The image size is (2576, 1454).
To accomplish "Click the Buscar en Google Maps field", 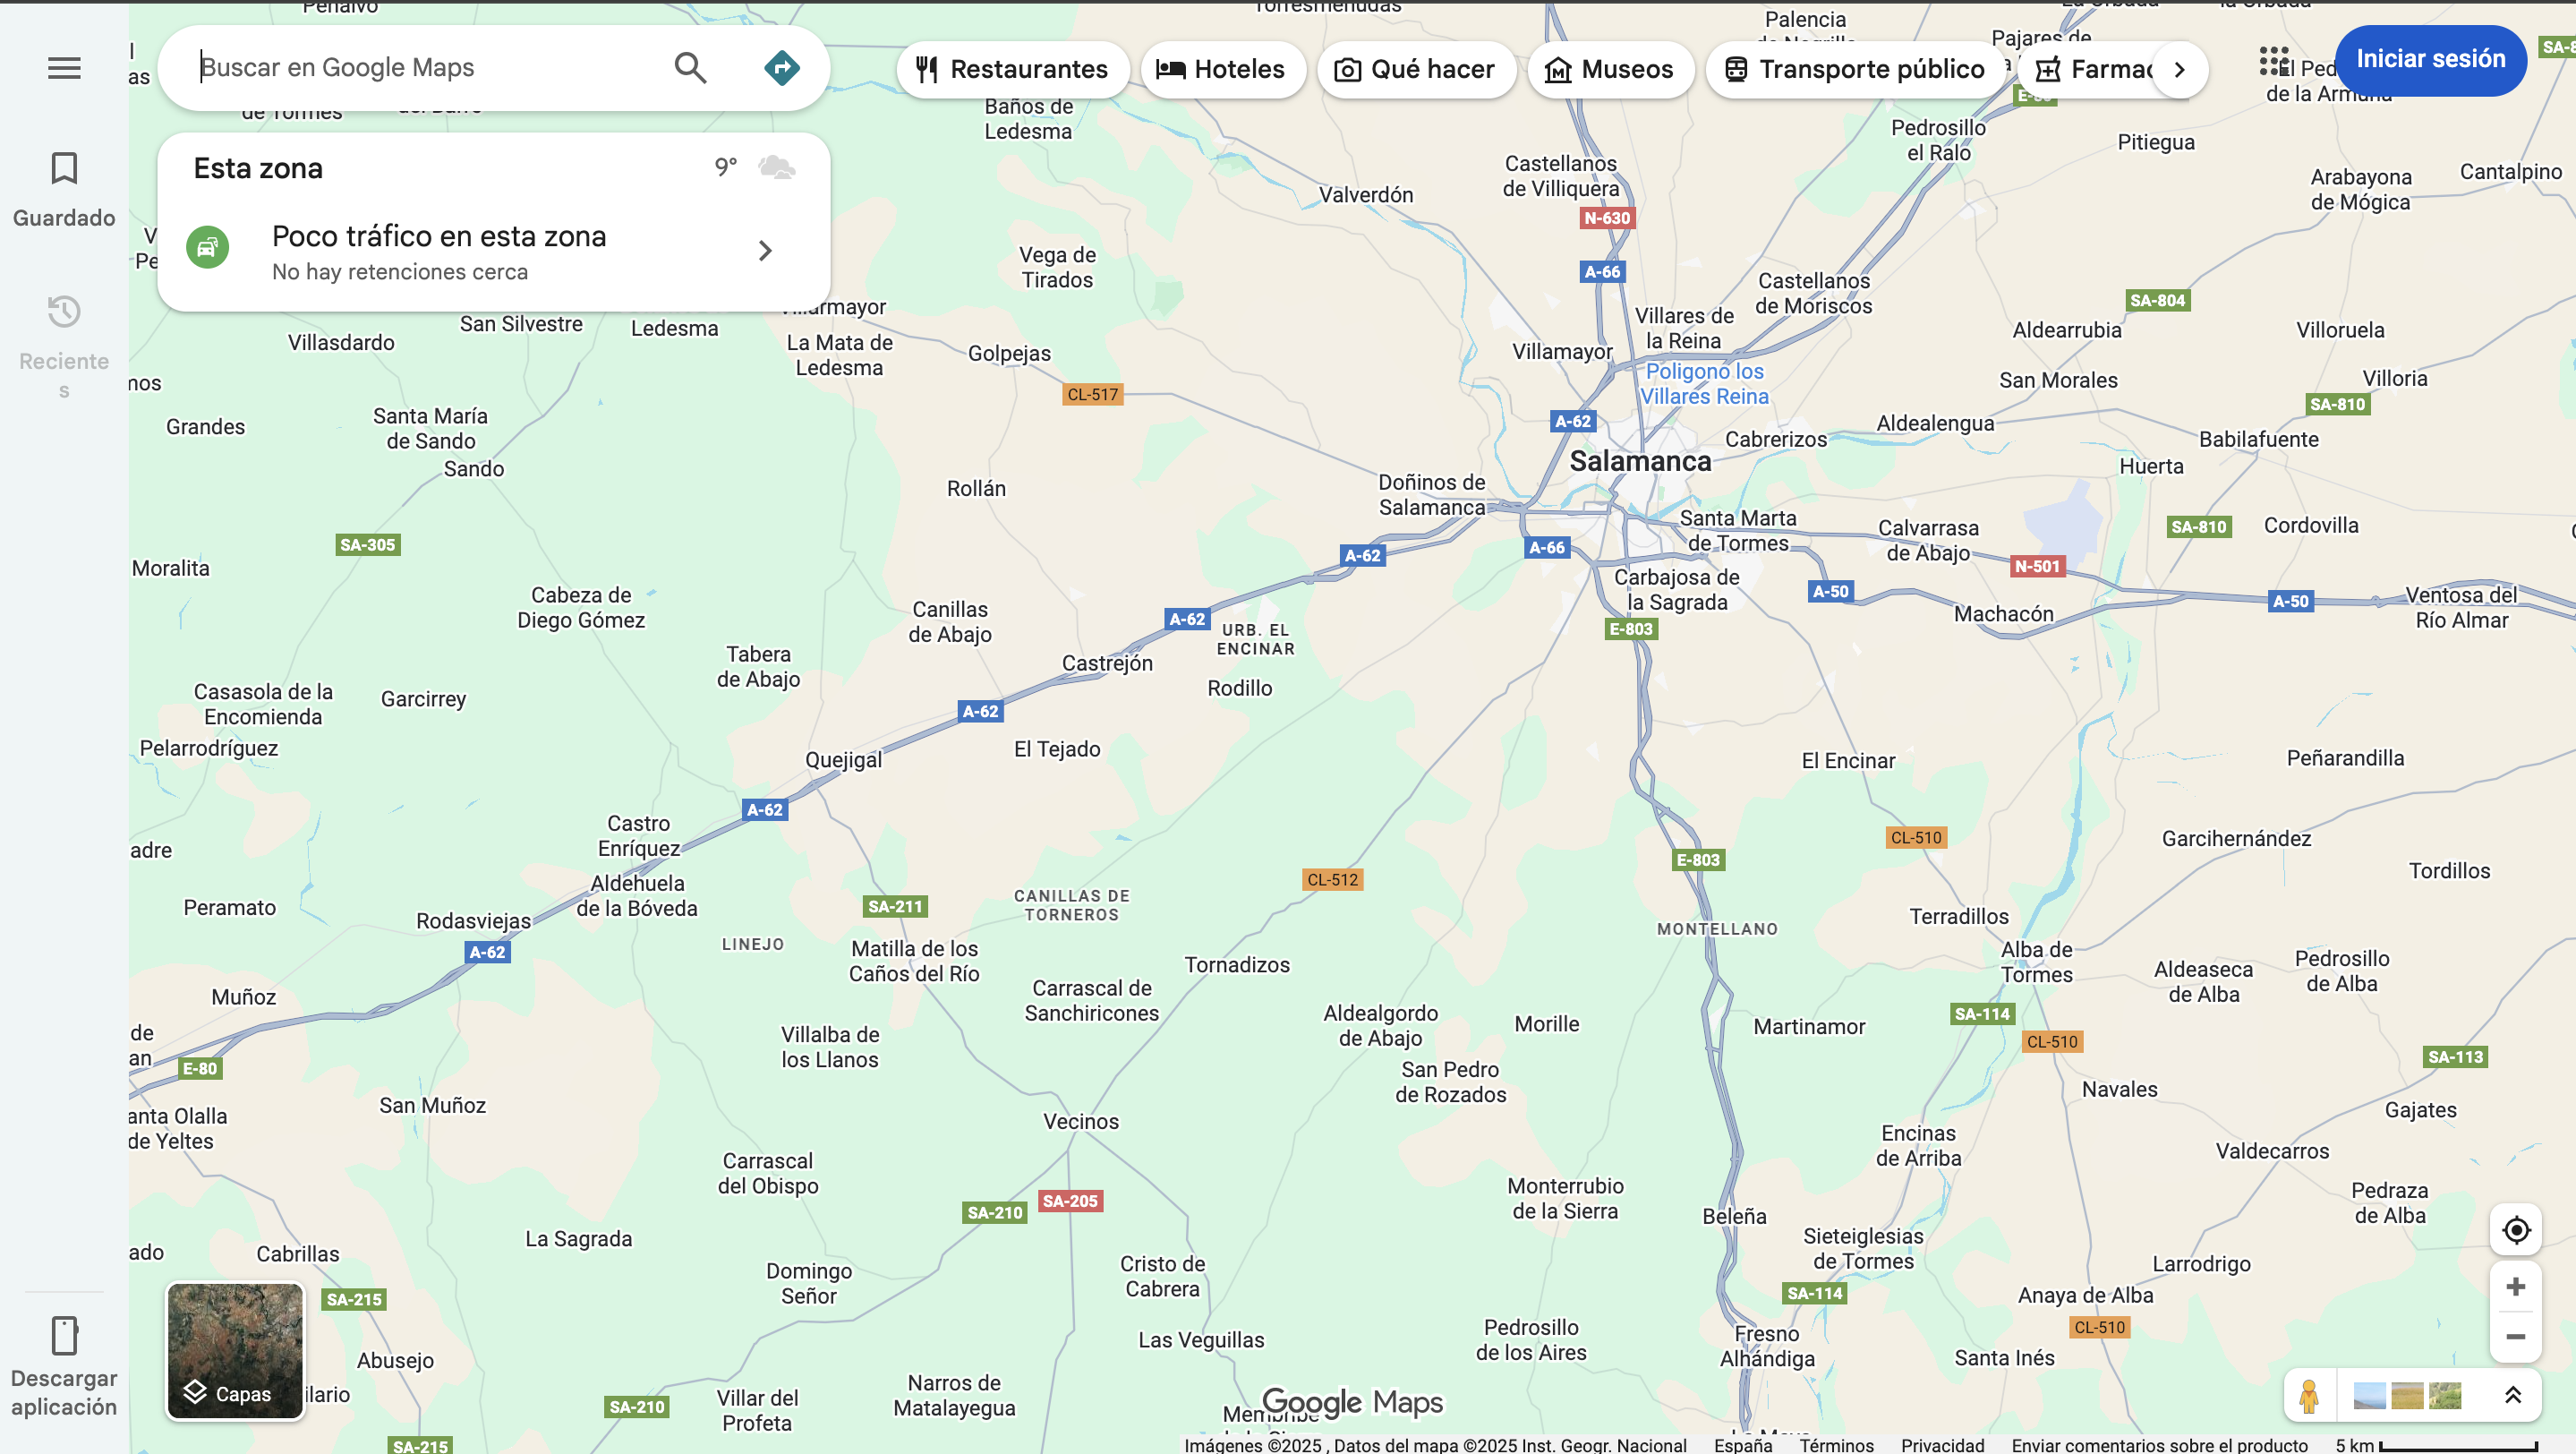I will (x=420, y=68).
